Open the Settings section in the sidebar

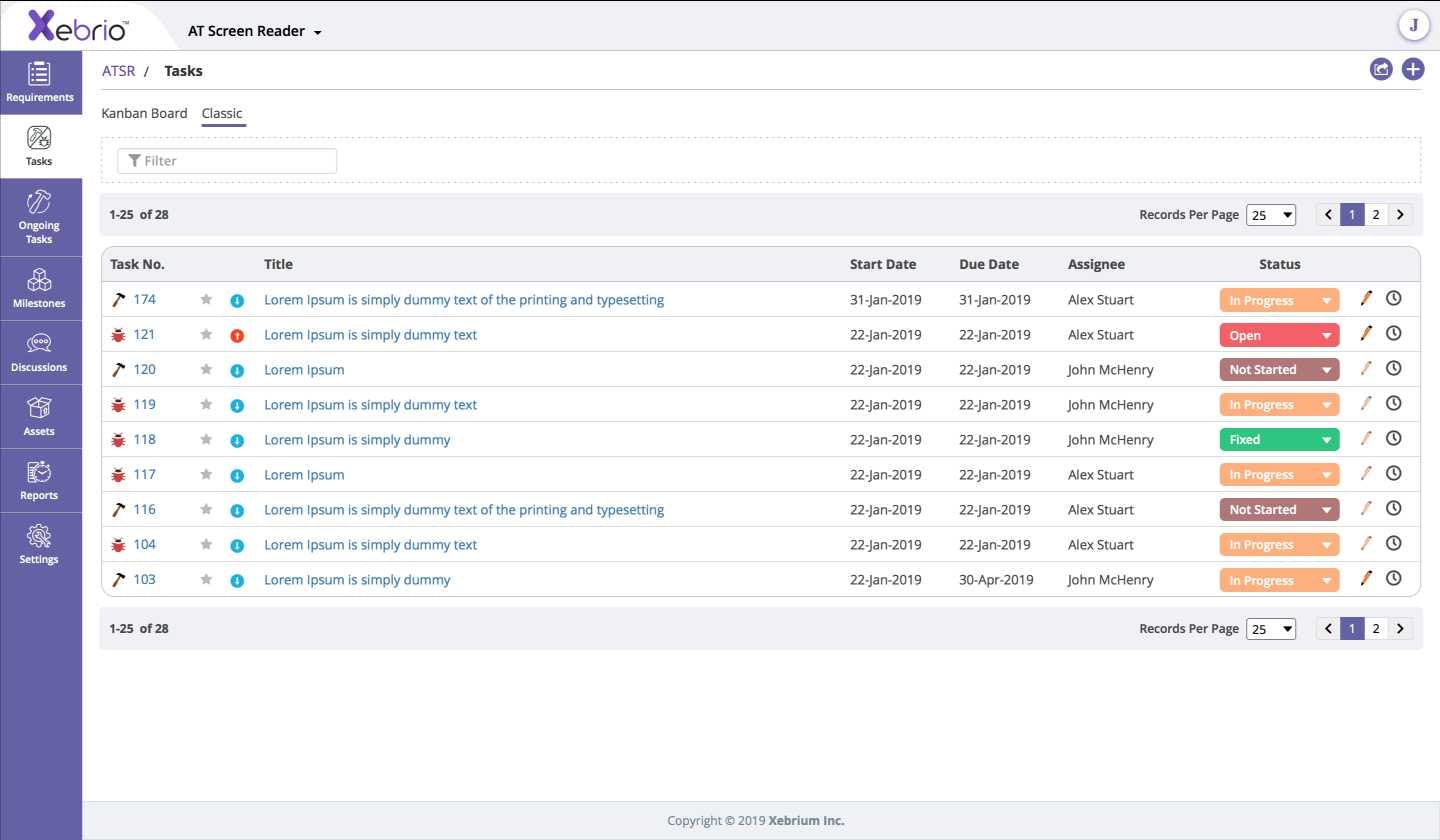pyautogui.click(x=39, y=544)
